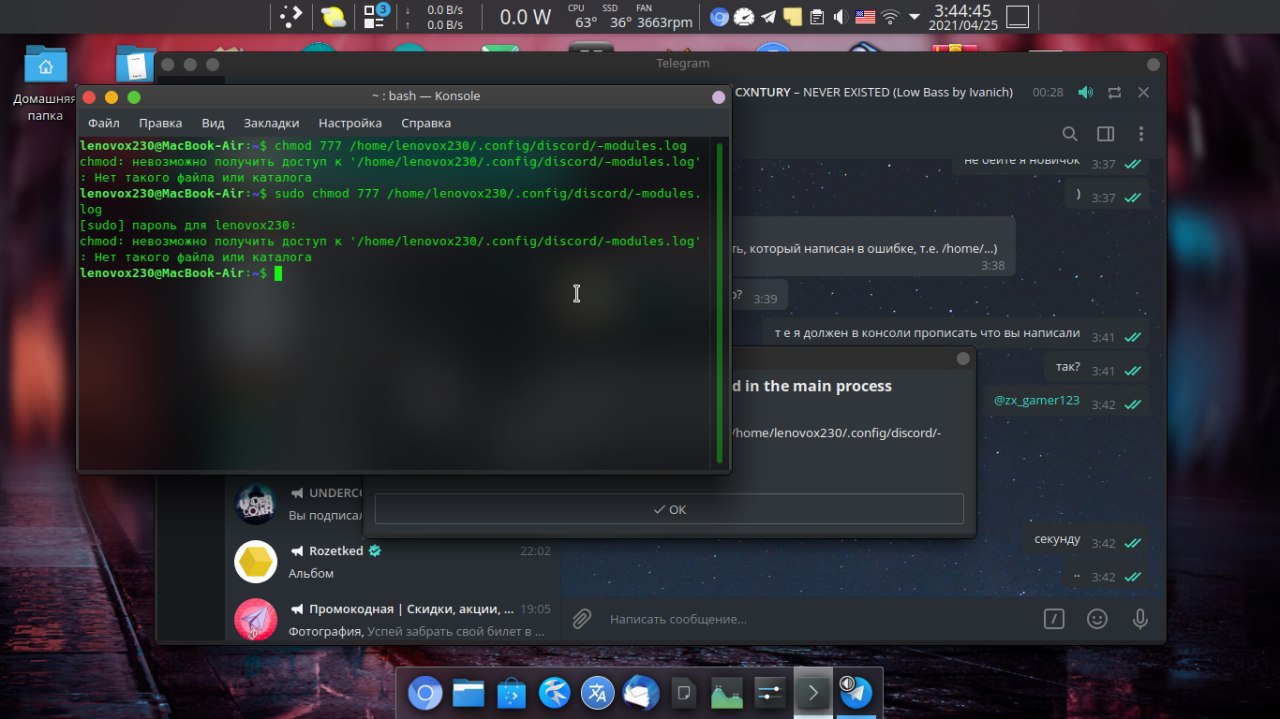Switch to Konsole via its dock icon
Image resolution: width=1280 pixels, height=719 pixels.
[x=813, y=693]
